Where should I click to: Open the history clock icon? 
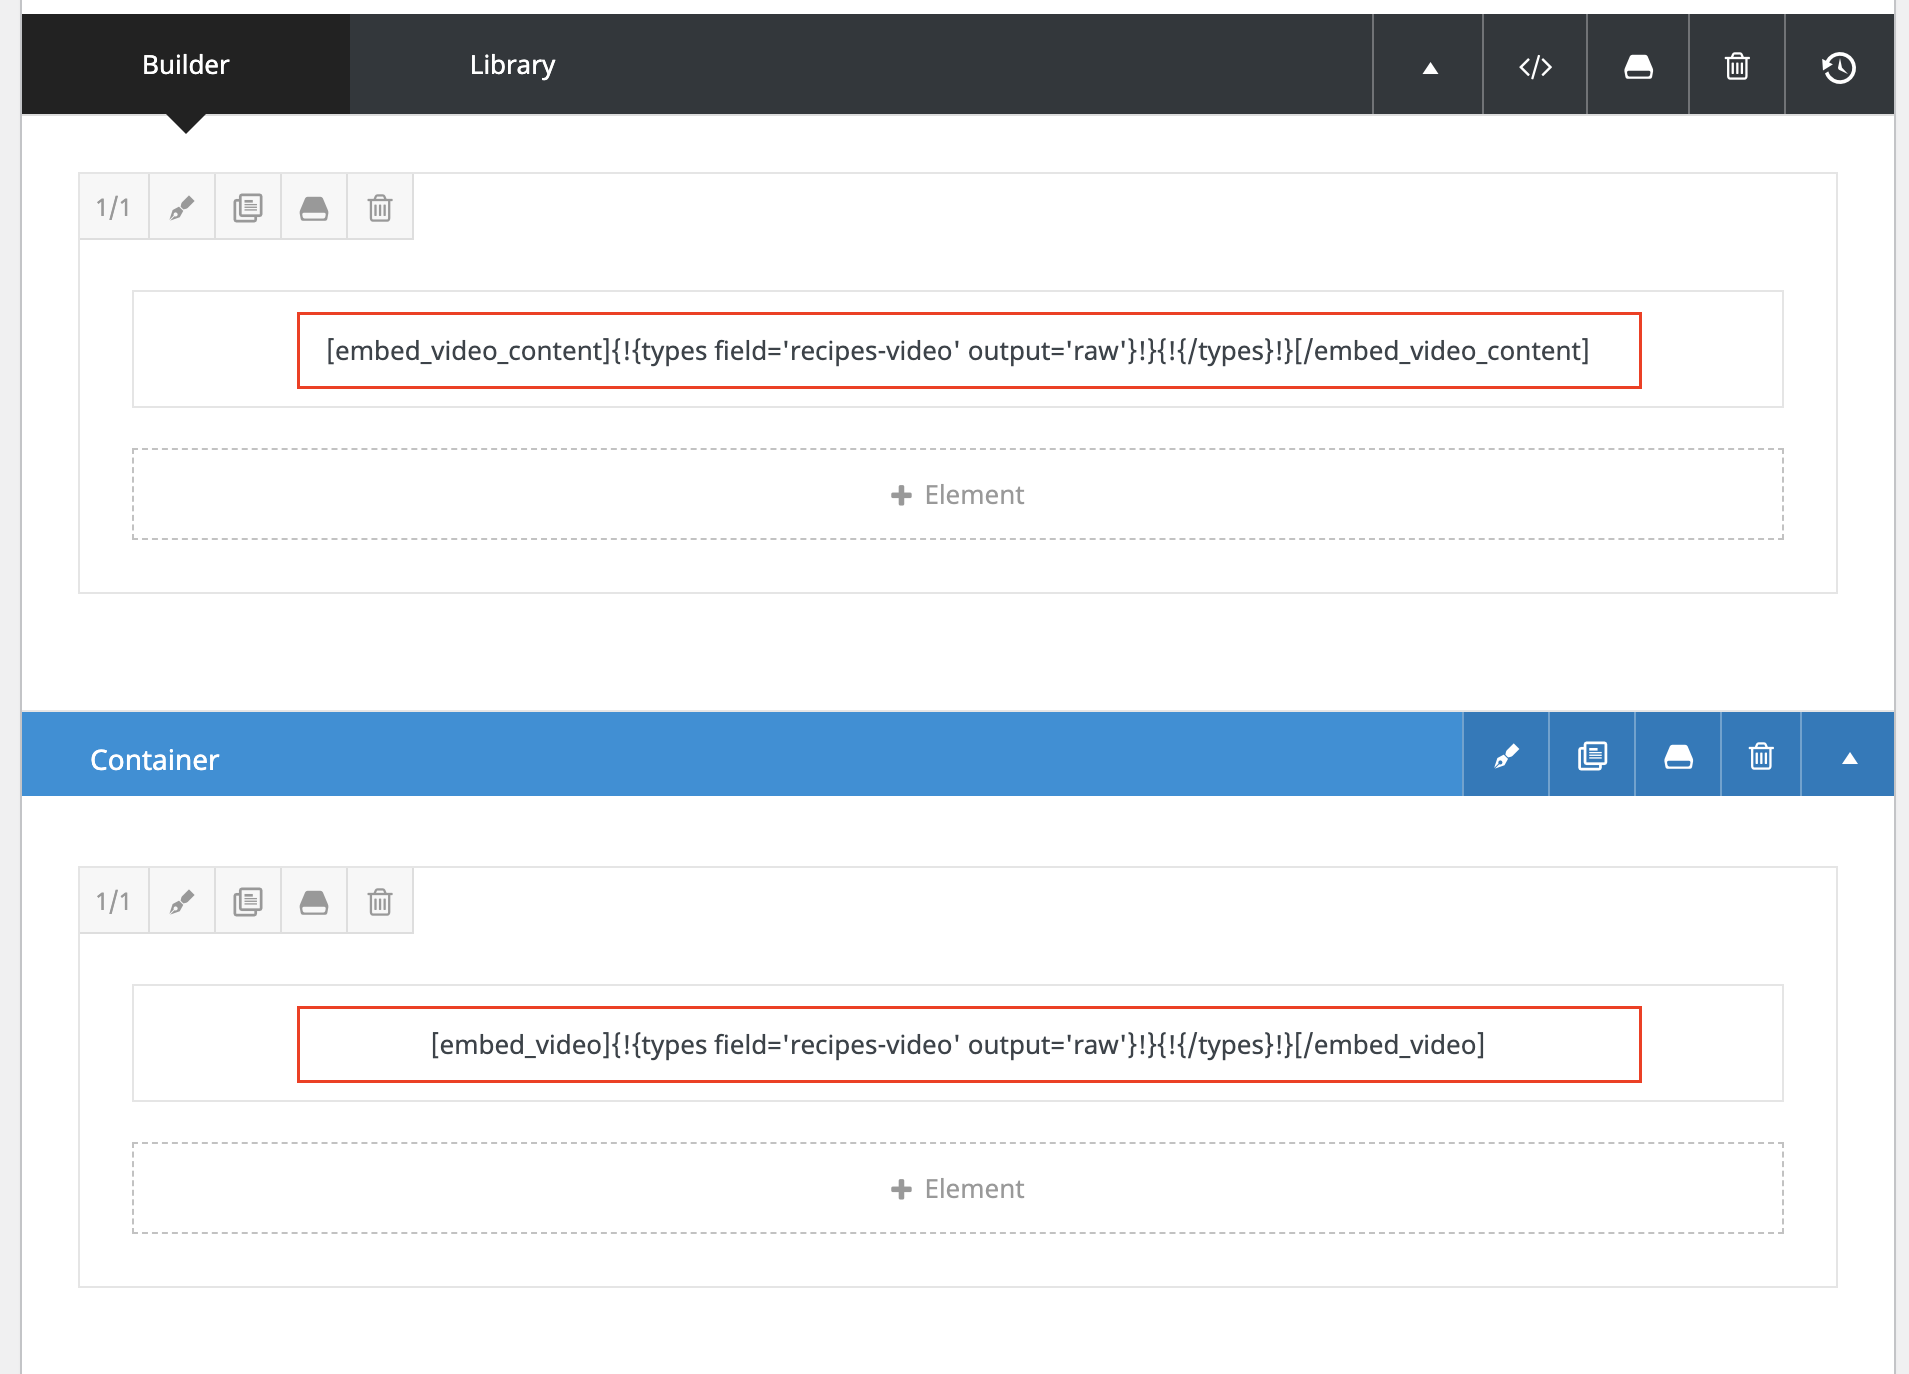pos(1839,67)
